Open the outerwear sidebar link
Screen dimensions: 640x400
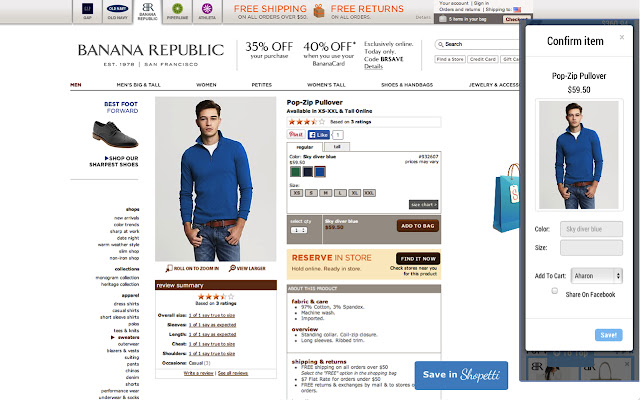pyautogui.click(x=129, y=344)
